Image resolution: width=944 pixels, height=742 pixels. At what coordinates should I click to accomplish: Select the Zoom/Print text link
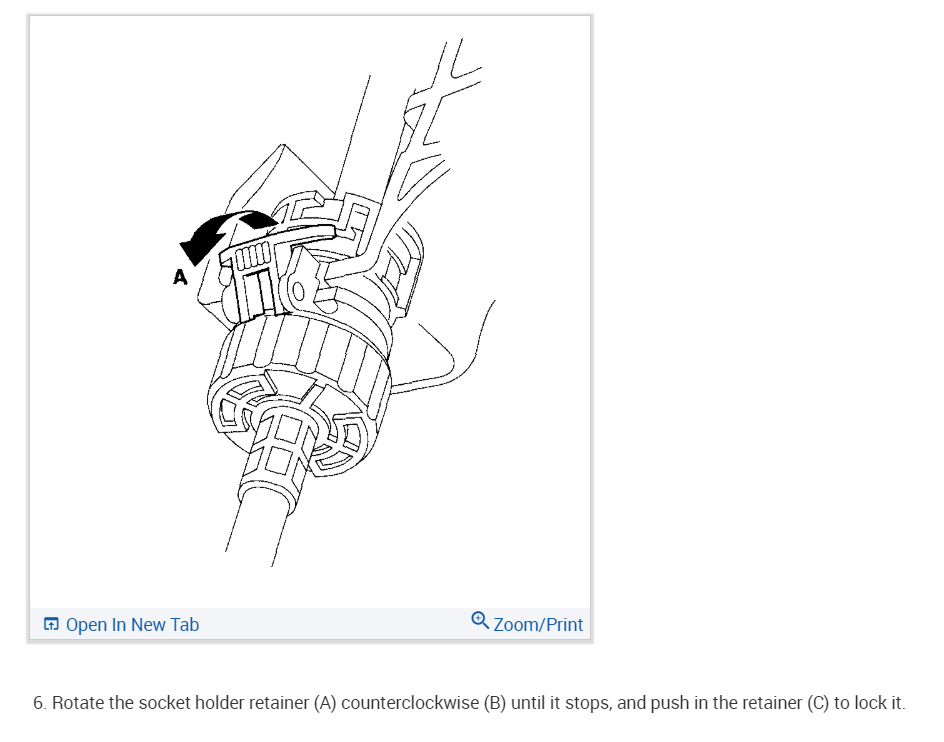click(538, 625)
